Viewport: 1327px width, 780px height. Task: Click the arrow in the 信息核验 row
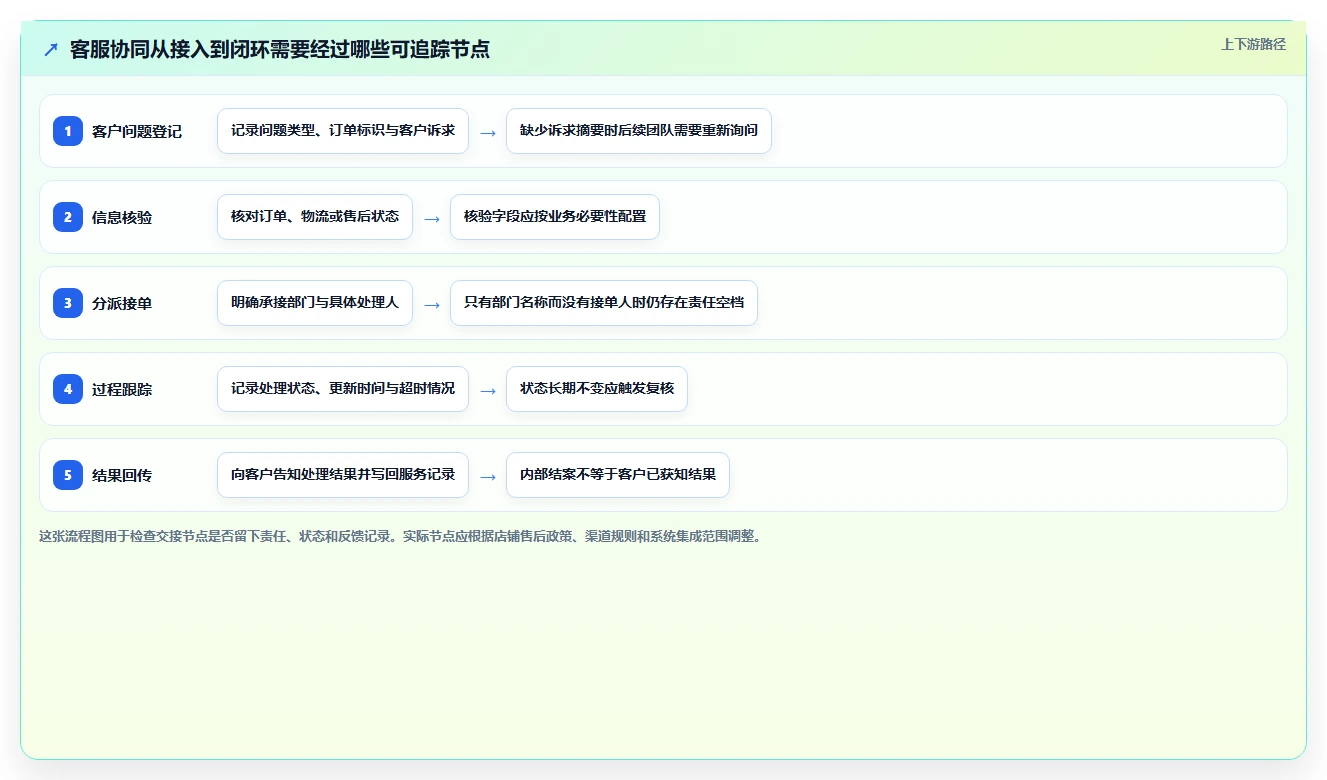(432, 218)
